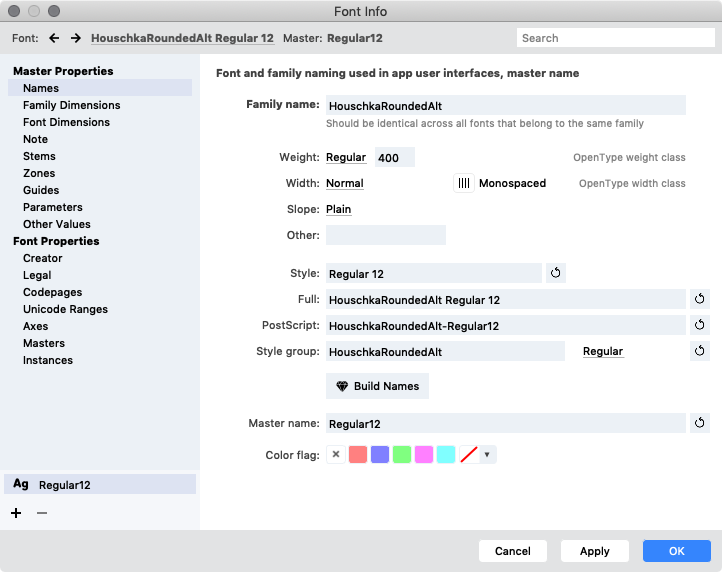
Task: Pick the magenta color flag
Action: click(424, 455)
